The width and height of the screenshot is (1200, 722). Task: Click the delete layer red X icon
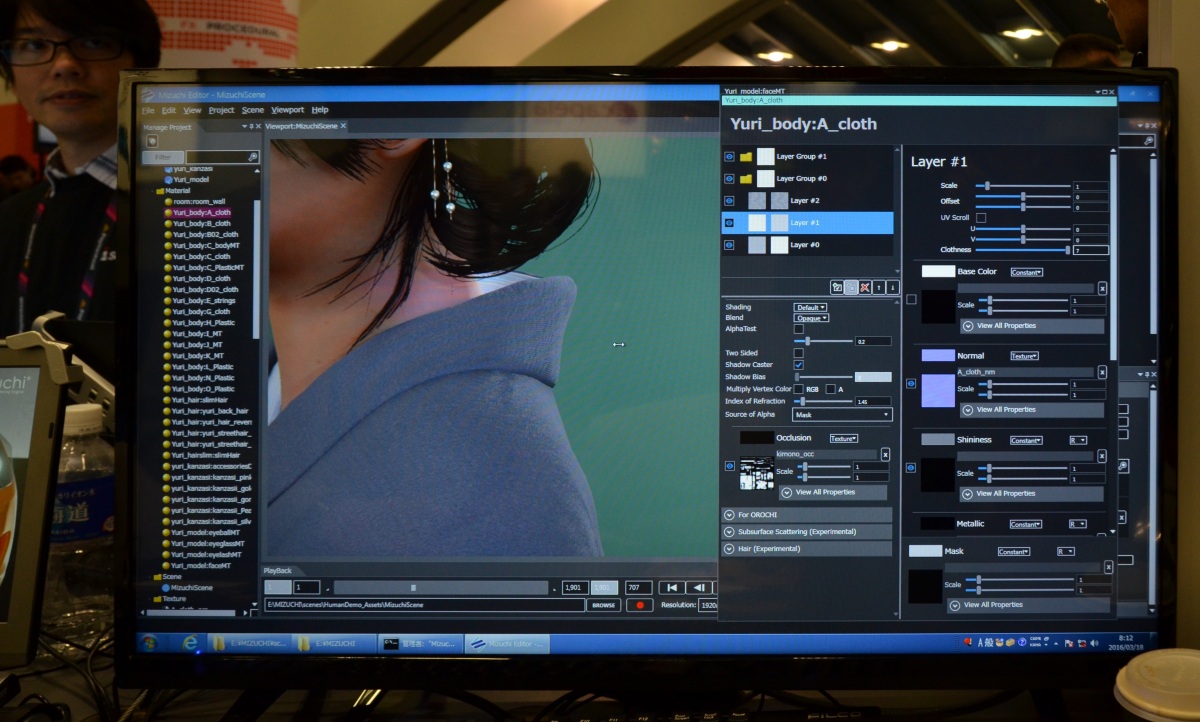click(865, 287)
